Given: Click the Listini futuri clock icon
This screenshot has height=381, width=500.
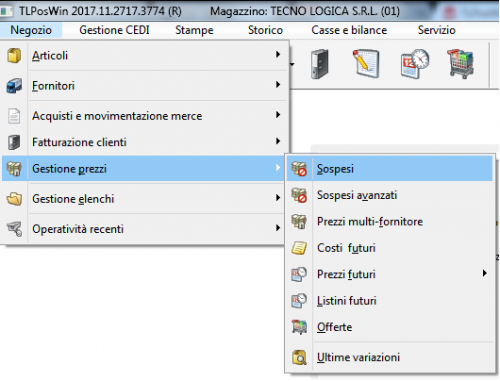Looking at the screenshot, I should click(x=299, y=301).
